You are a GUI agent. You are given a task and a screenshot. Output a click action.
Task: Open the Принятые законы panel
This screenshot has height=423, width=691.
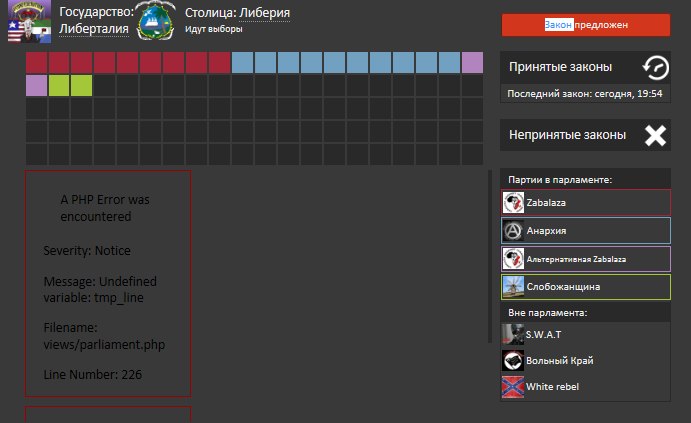pyautogui.click(x=585, y=67)
